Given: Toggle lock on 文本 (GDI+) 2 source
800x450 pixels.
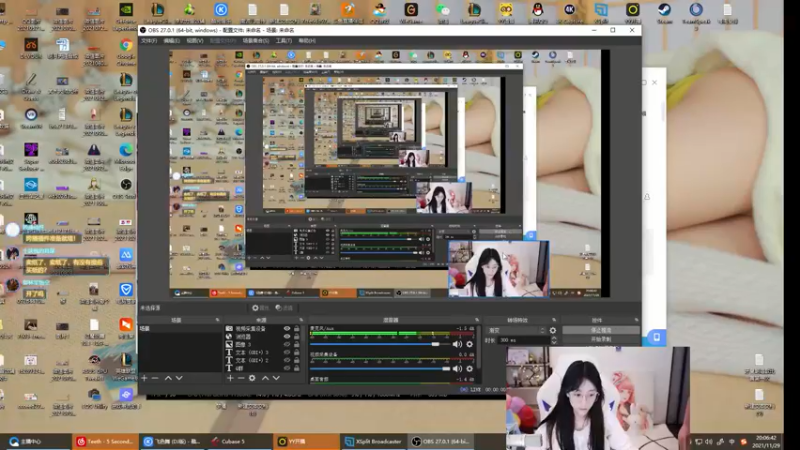Looking at the screenshot, I should [296, 360].
